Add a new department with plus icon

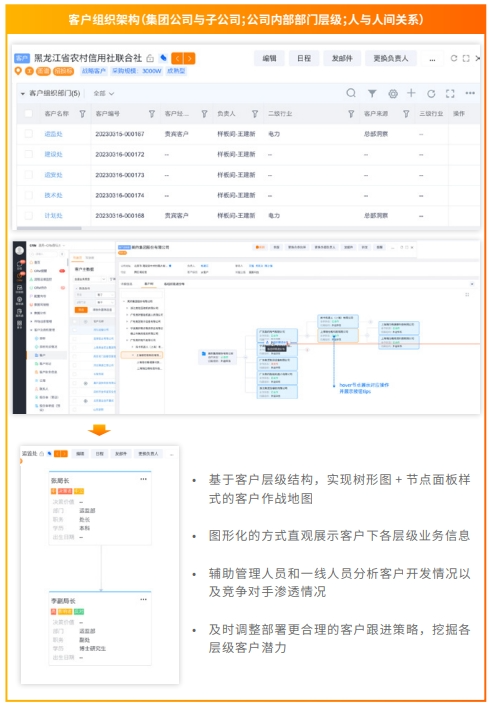pyautogui.click(x=411, y=93)
